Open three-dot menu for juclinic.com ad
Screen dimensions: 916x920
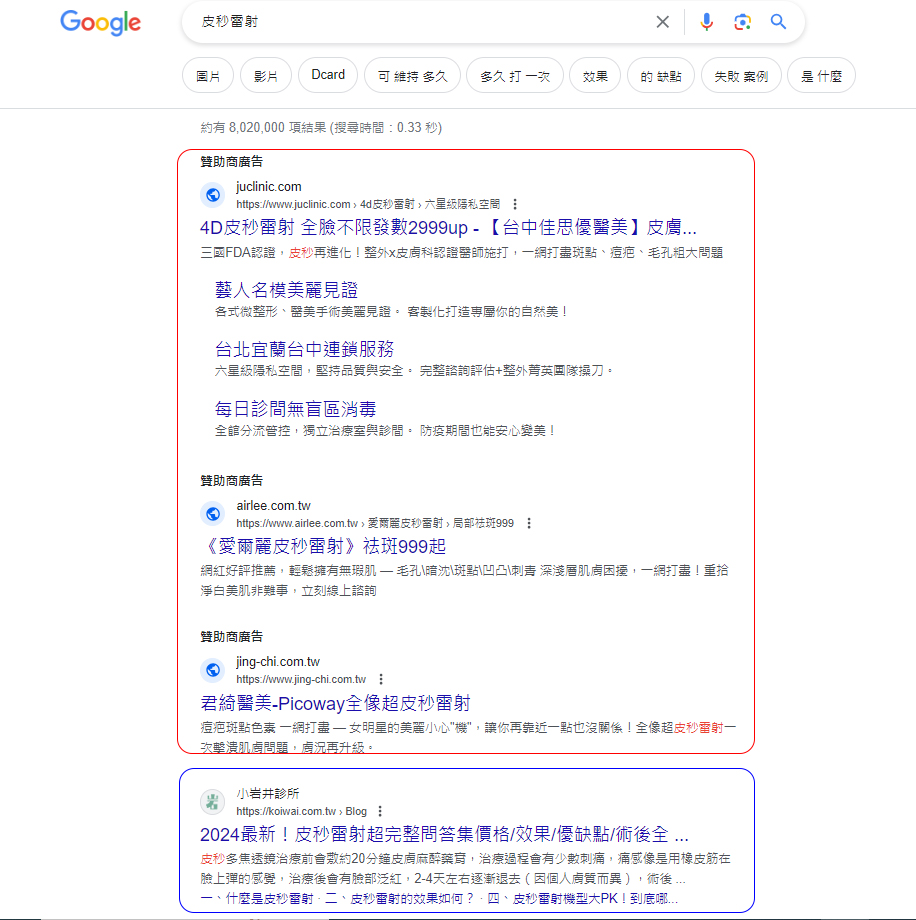point(515,204)
